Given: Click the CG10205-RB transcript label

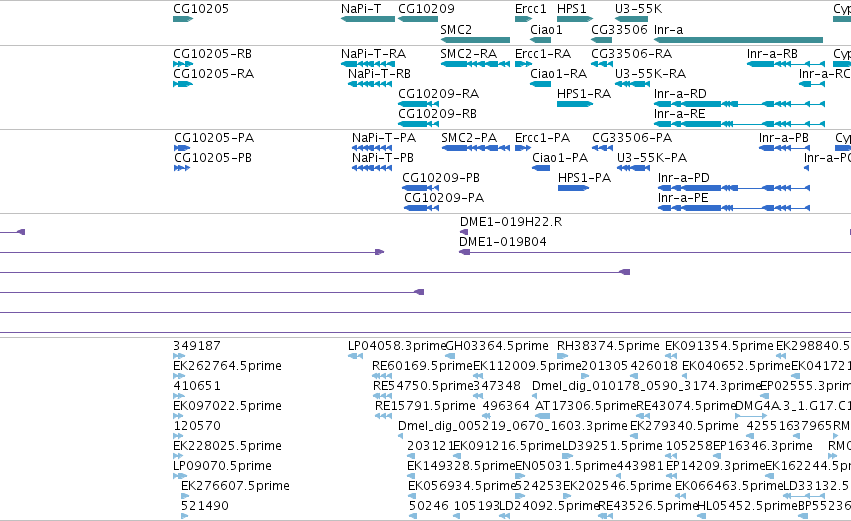Looking at the screenshot, I should (212, 54).
